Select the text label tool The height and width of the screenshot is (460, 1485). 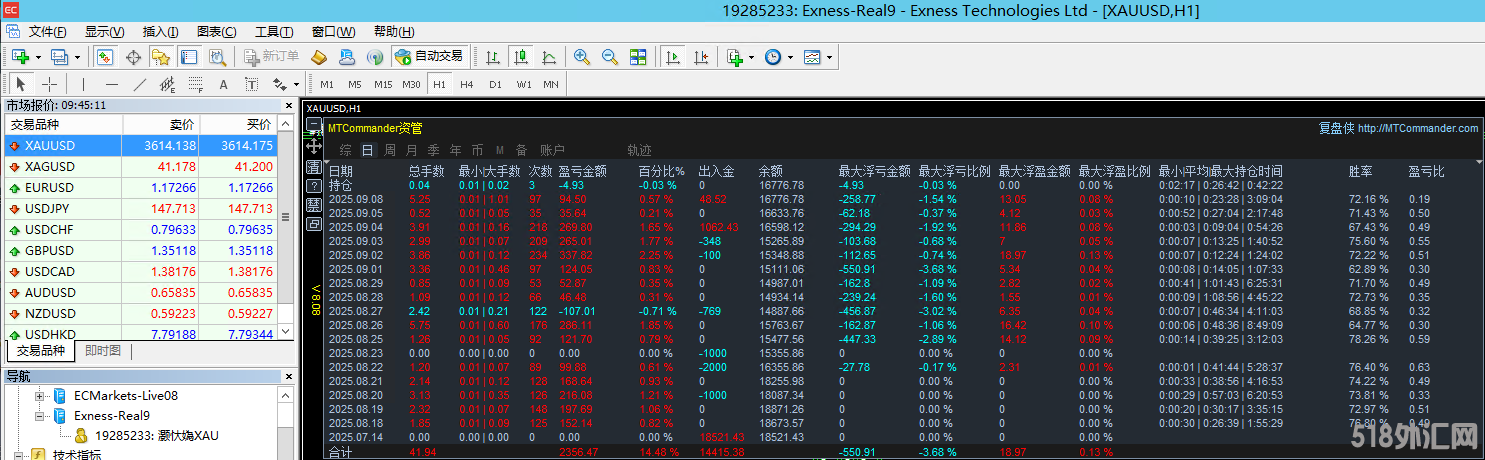(x=252, y=84)
